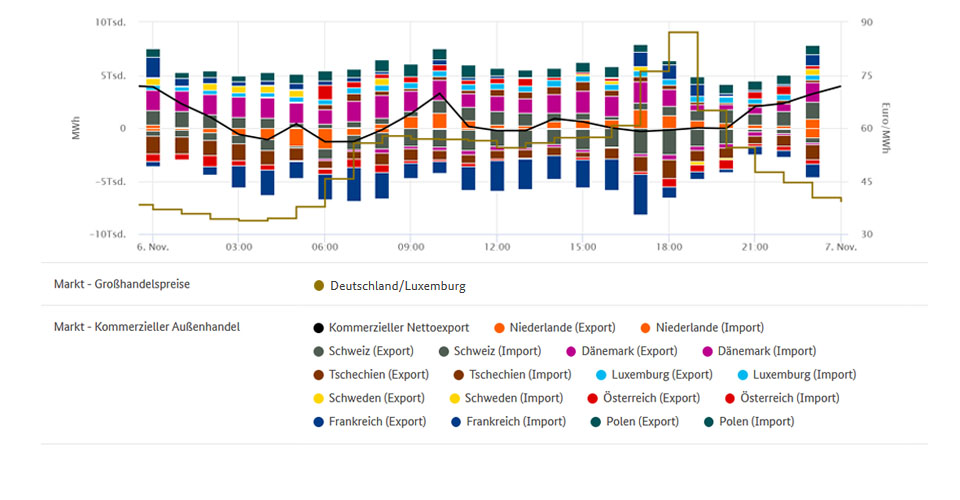960x500 pixels.
Task: Select Polen (Export) legend entry
Action: [x=634, y=422]
